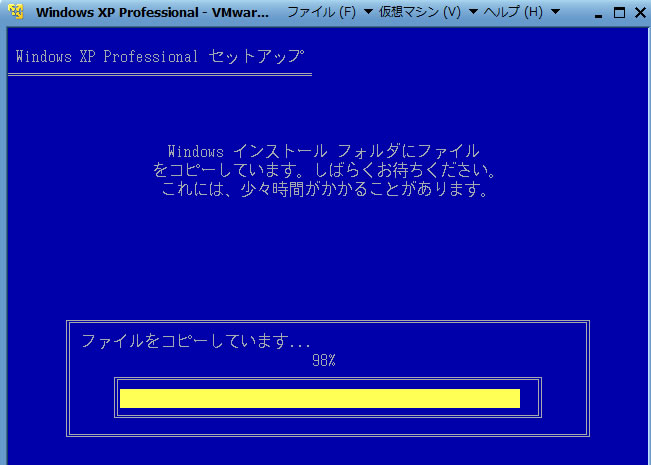Image resolution: width=651 pixels, height=465 pixels.
Task: Click the しばらくお待ちください message line
Action: pos(324,170)
